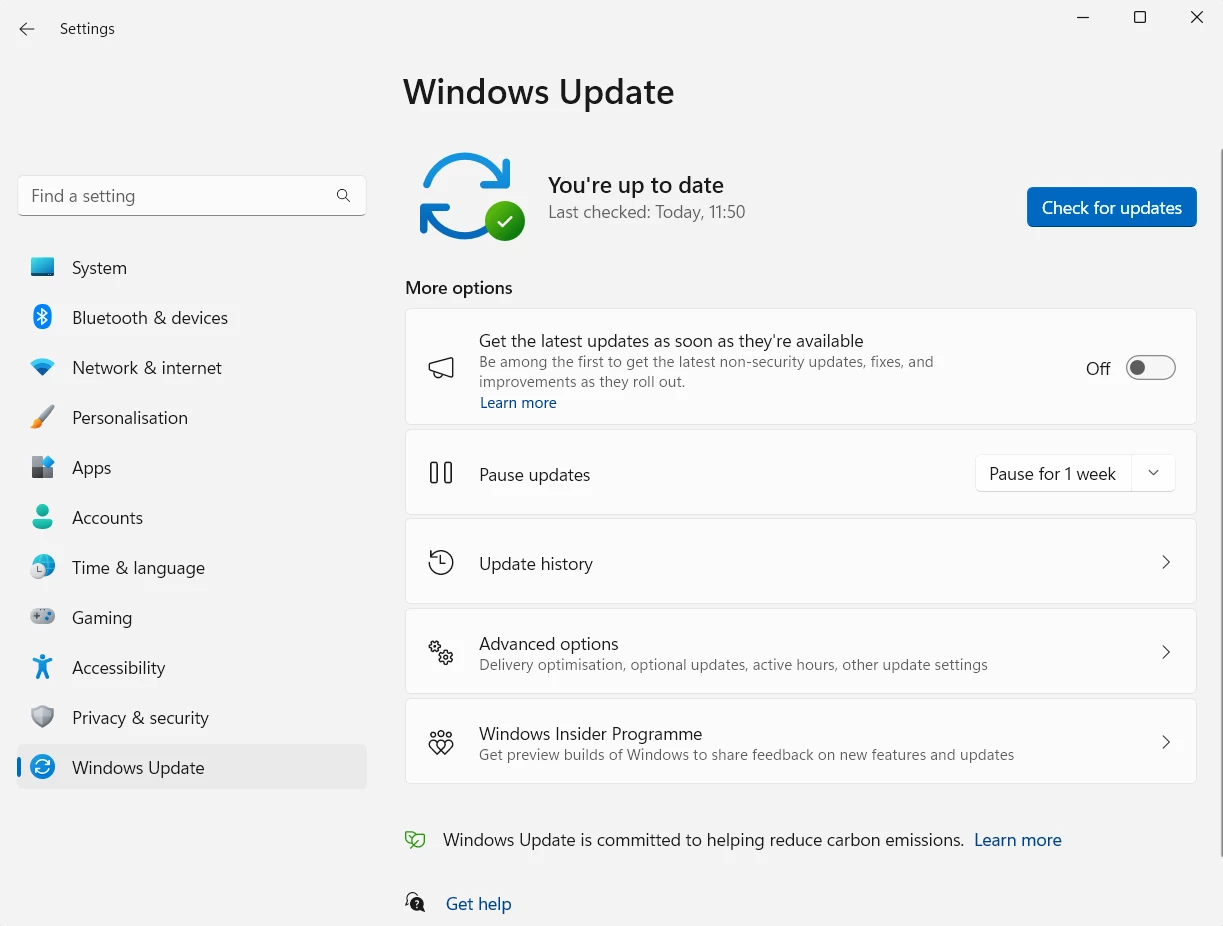Select the Privacy & security shield icon
The height and width of the screenshot is (926, 1223).
coord(42,717)
